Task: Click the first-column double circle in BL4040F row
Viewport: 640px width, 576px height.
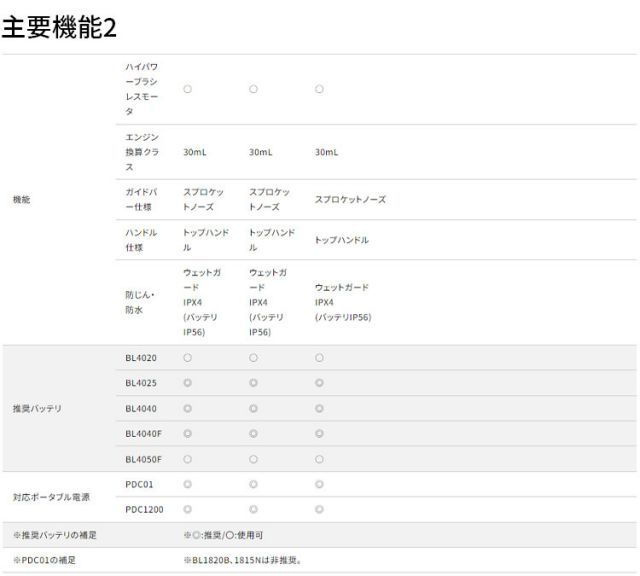Action: click(188, 433)
